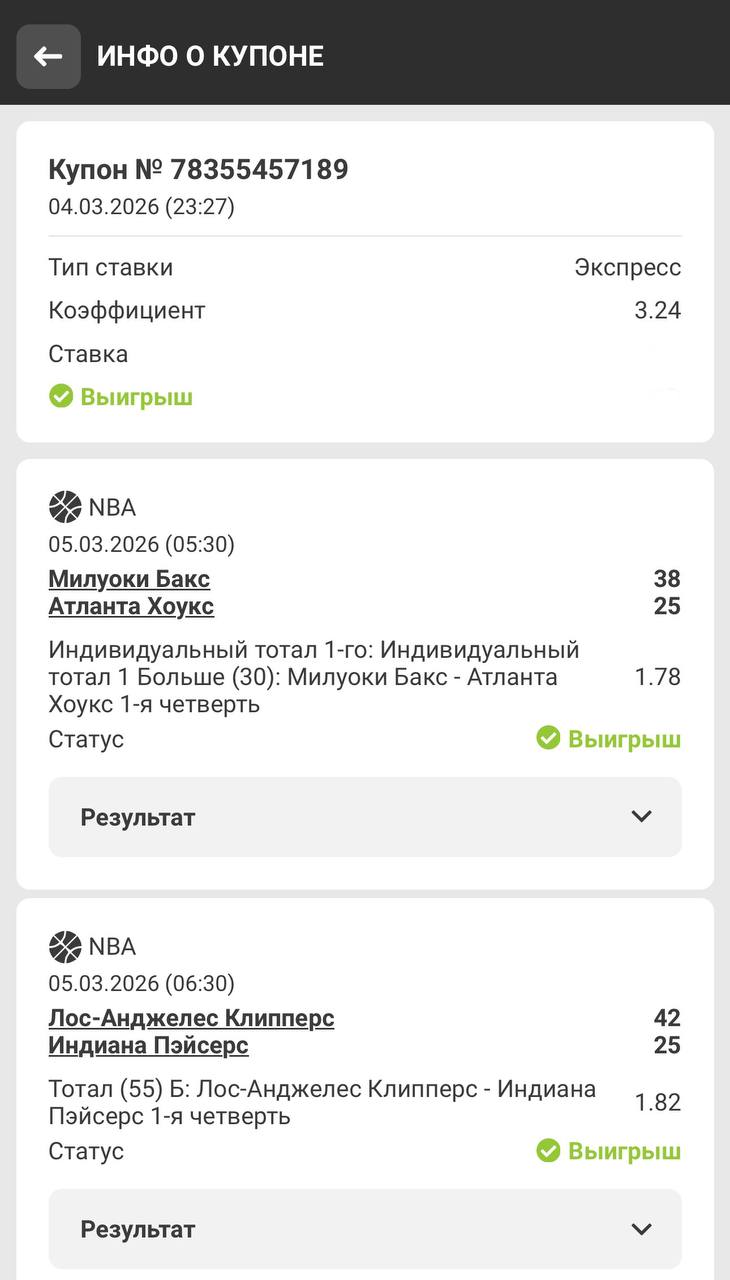Expand Результат for the Bucks–Hawks bet
Screen dimensions: 730x1280
pos(365,817)
